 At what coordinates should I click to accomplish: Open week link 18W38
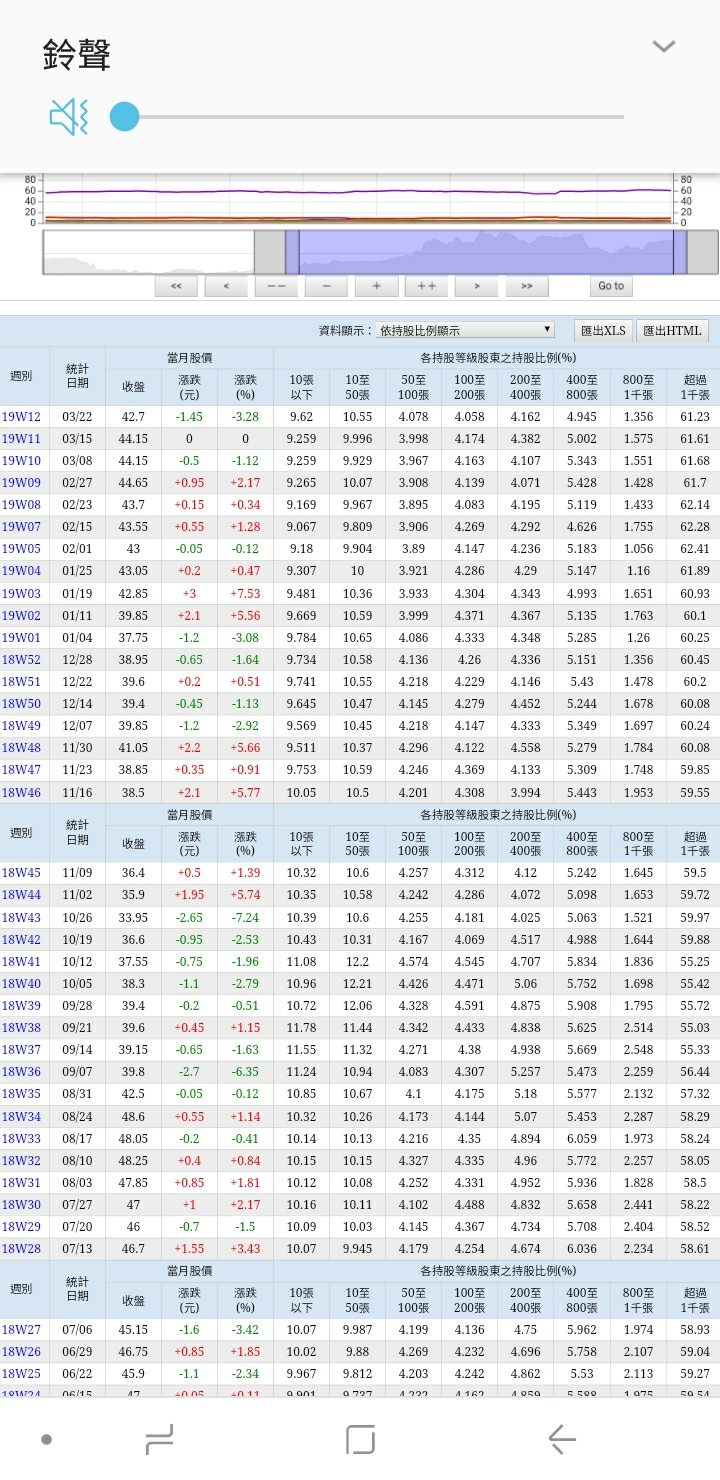(21, 1028)
